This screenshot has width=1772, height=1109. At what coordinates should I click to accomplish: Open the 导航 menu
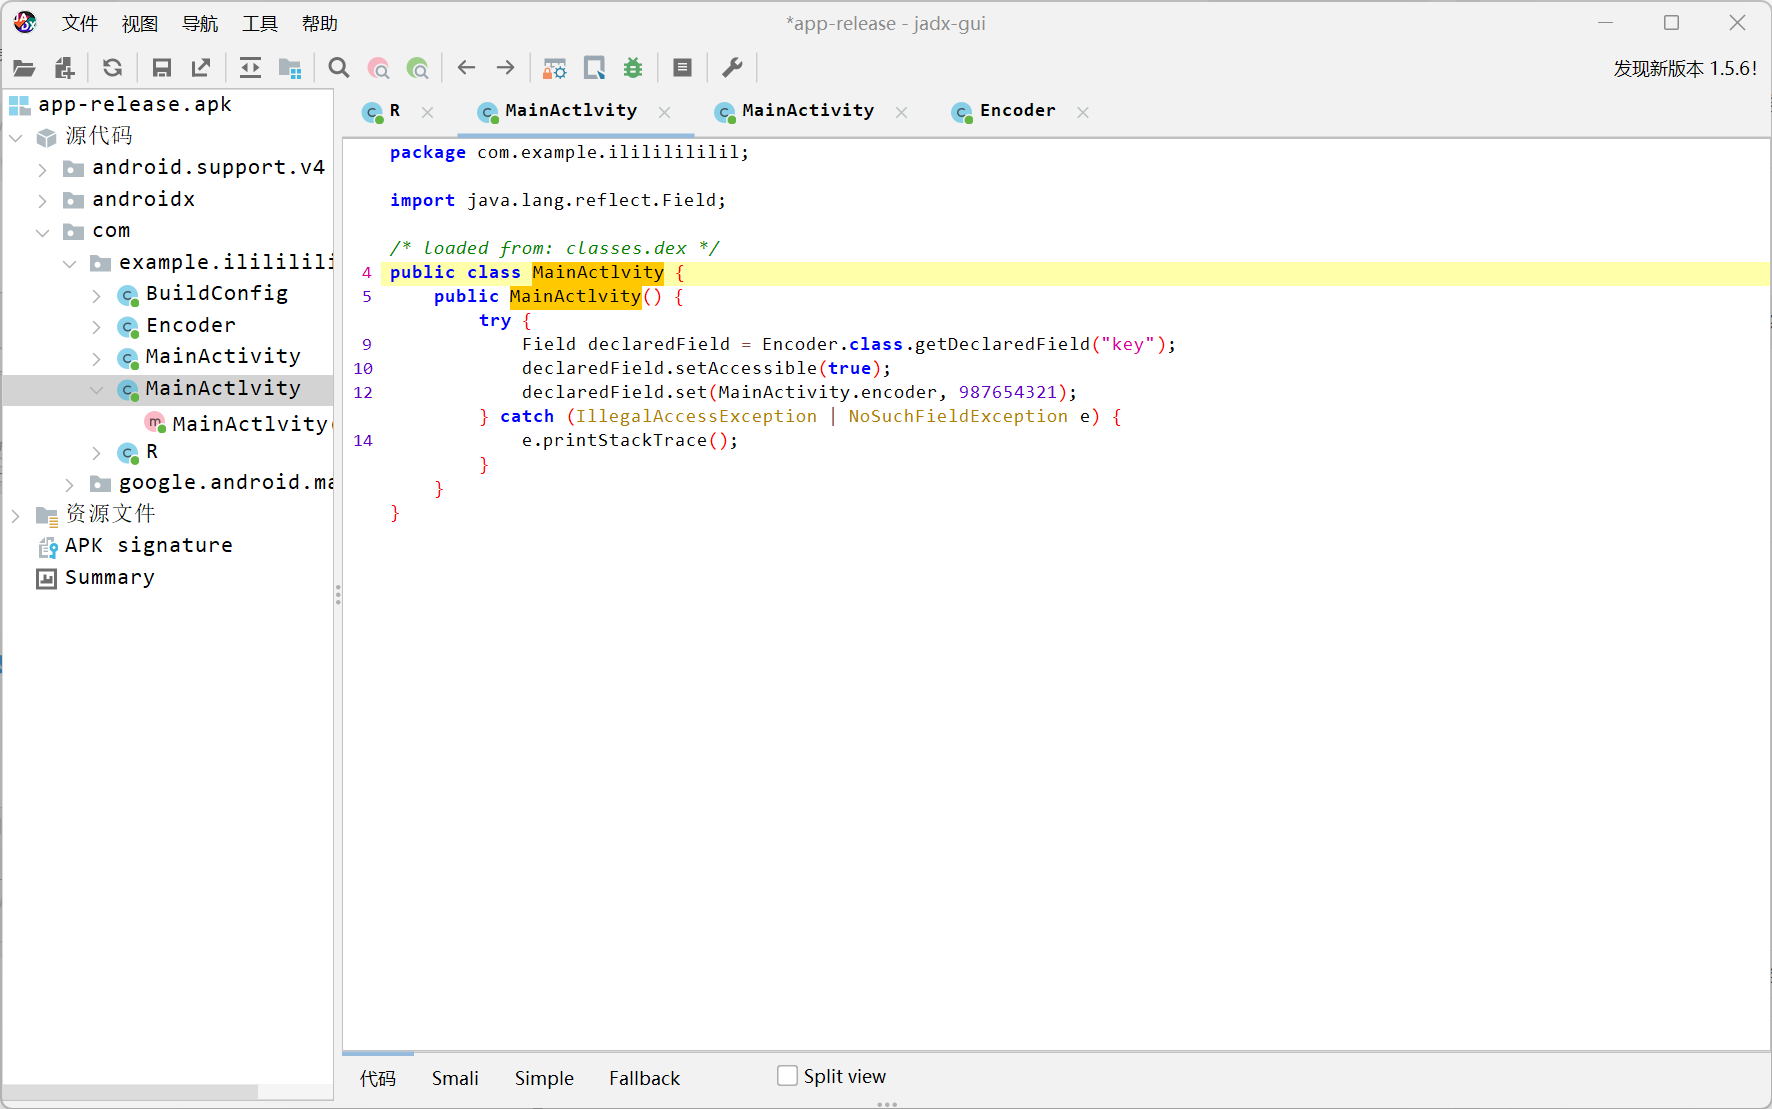(x=200, y=23)
